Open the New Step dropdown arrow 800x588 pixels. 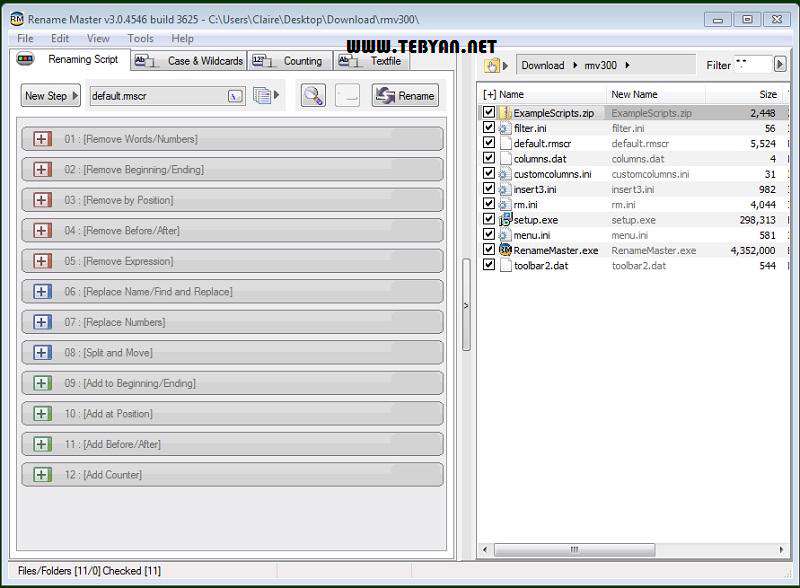(76, 95)
